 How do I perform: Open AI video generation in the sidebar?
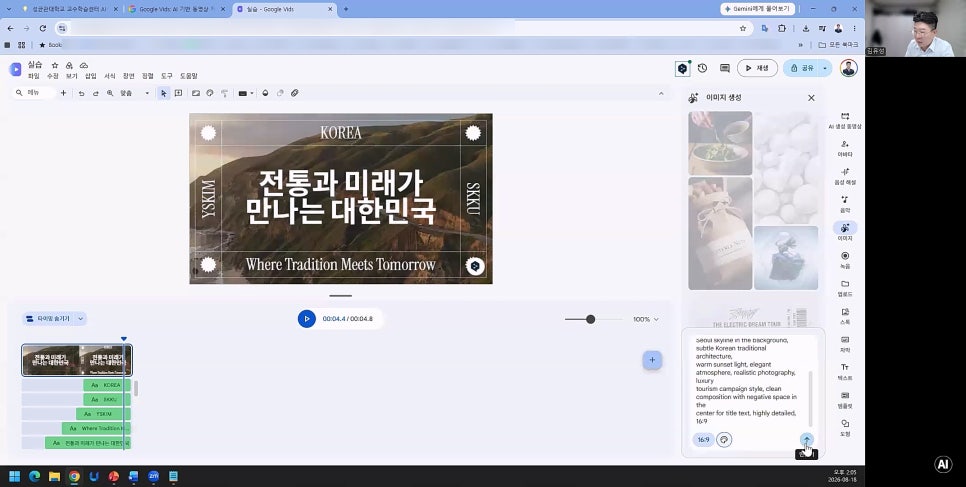click(845, 120)
